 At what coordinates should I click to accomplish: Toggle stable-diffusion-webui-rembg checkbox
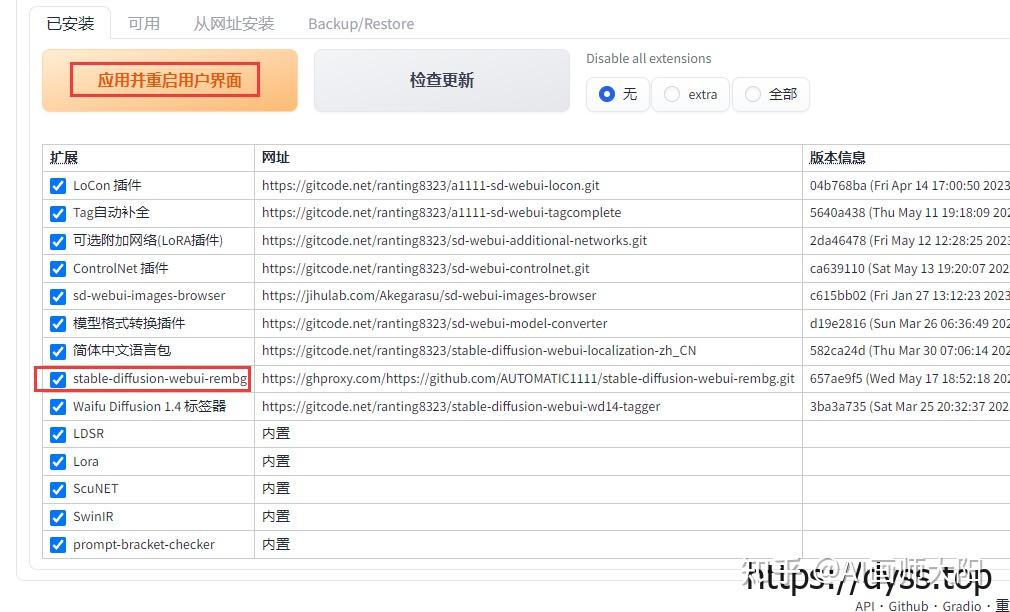click(58, 379)
